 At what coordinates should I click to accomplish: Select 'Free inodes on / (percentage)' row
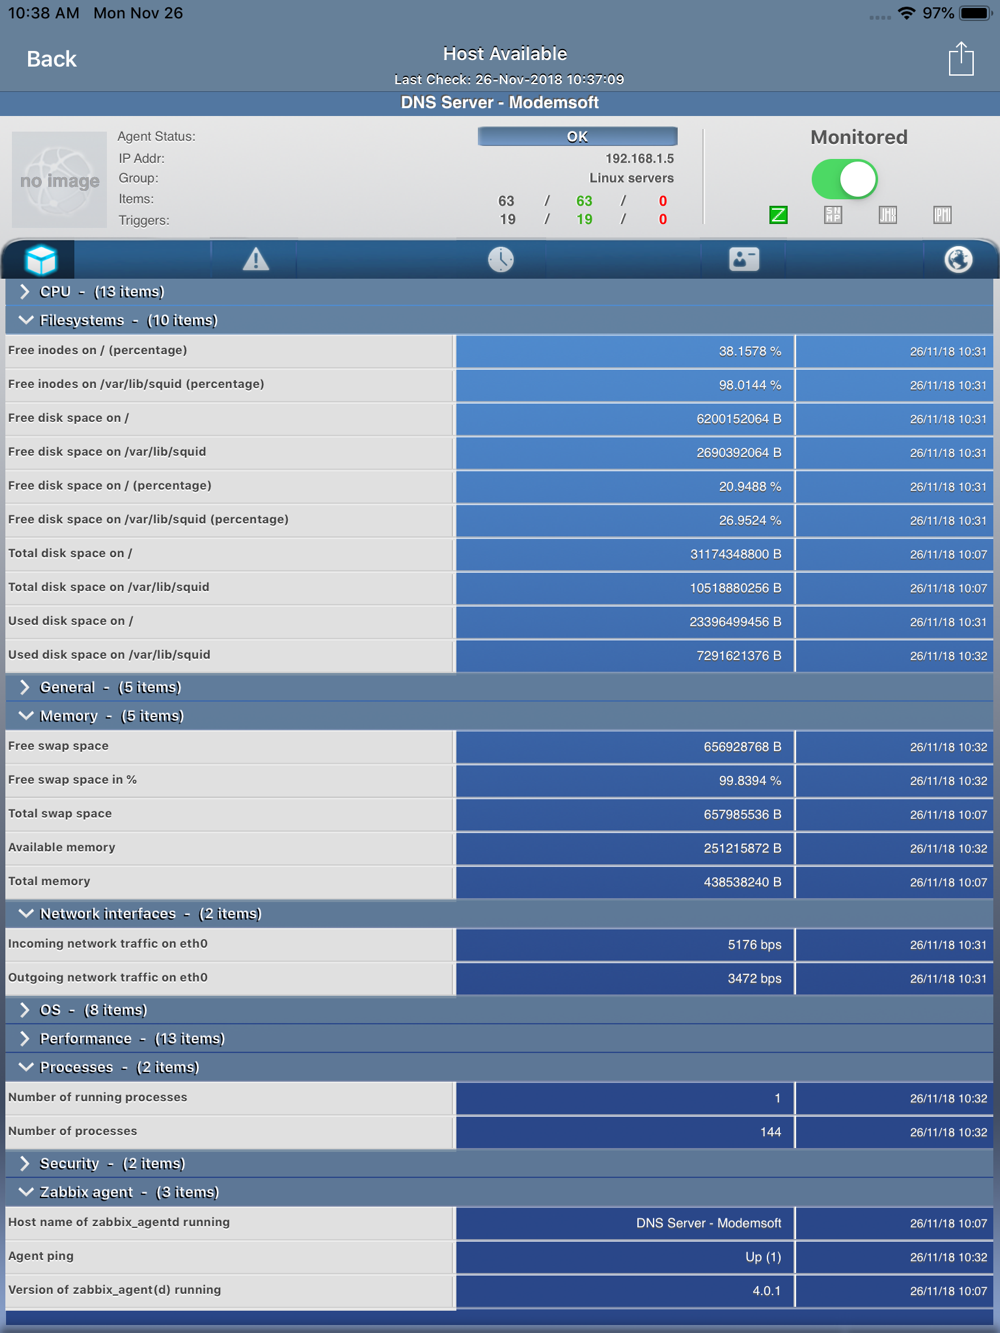coord(500,351)
